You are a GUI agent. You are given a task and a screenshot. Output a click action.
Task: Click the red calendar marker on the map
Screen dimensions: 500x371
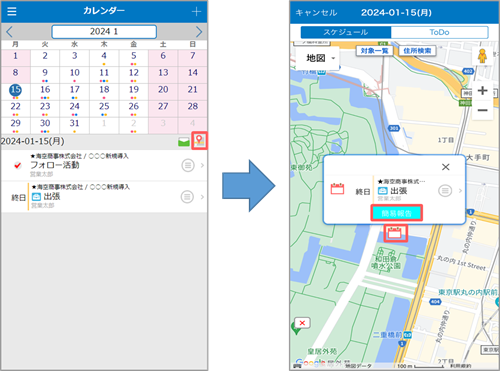395,233
